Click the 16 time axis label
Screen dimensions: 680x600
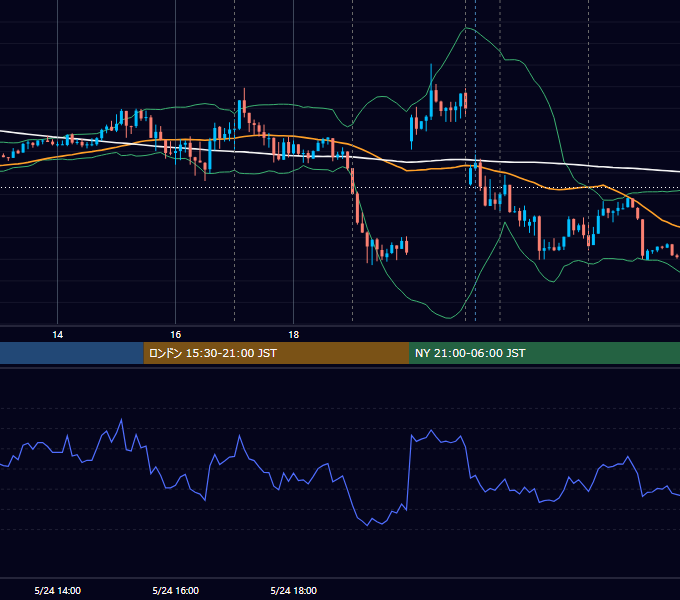click(175, 335)
